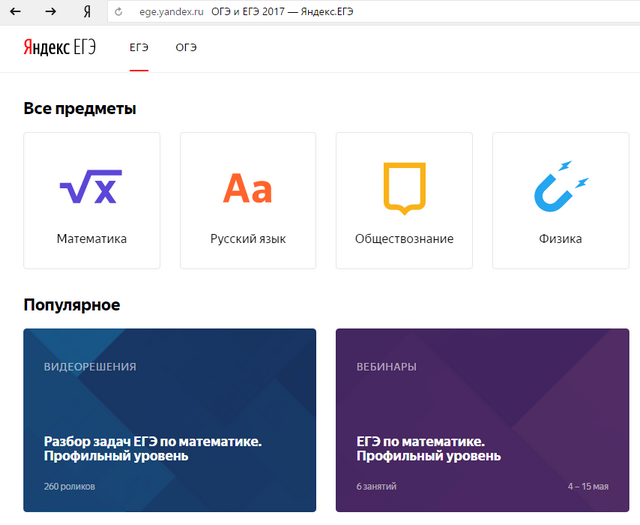Open Разбор задач ЕГЭ по математике card
640x525 pixels.
[169, 420]
